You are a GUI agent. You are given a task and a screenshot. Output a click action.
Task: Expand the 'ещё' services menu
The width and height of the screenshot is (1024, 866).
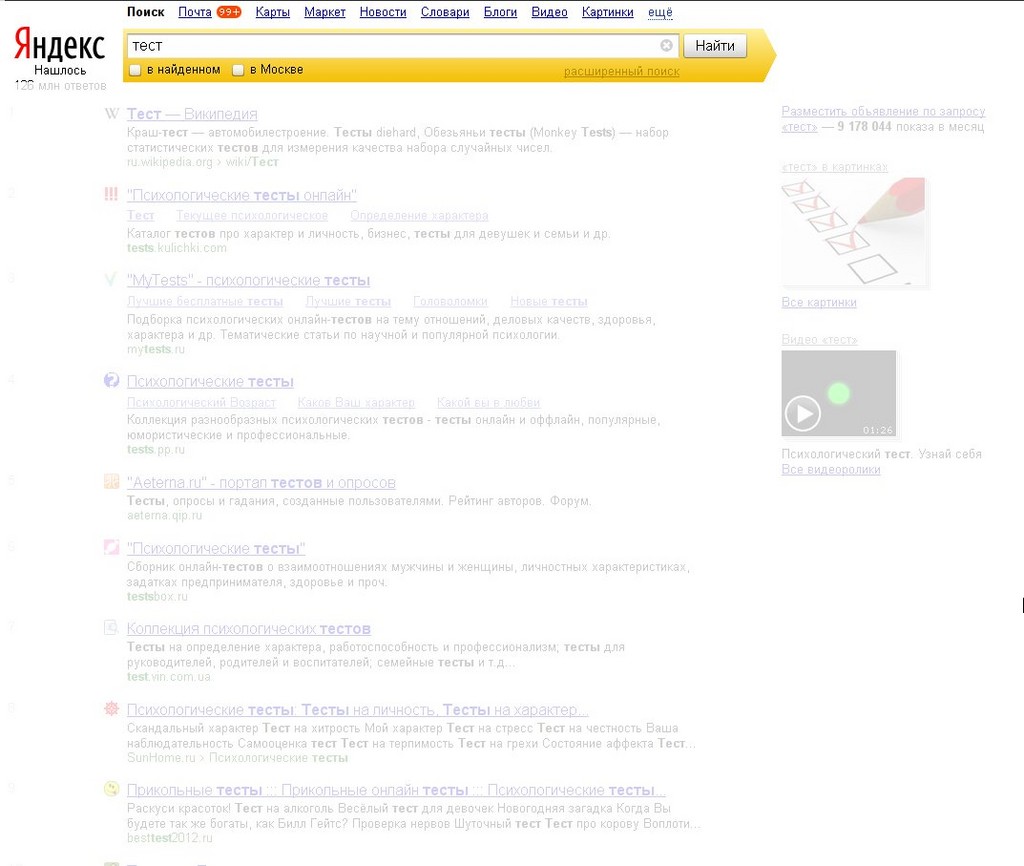click(x=660, y=12)
